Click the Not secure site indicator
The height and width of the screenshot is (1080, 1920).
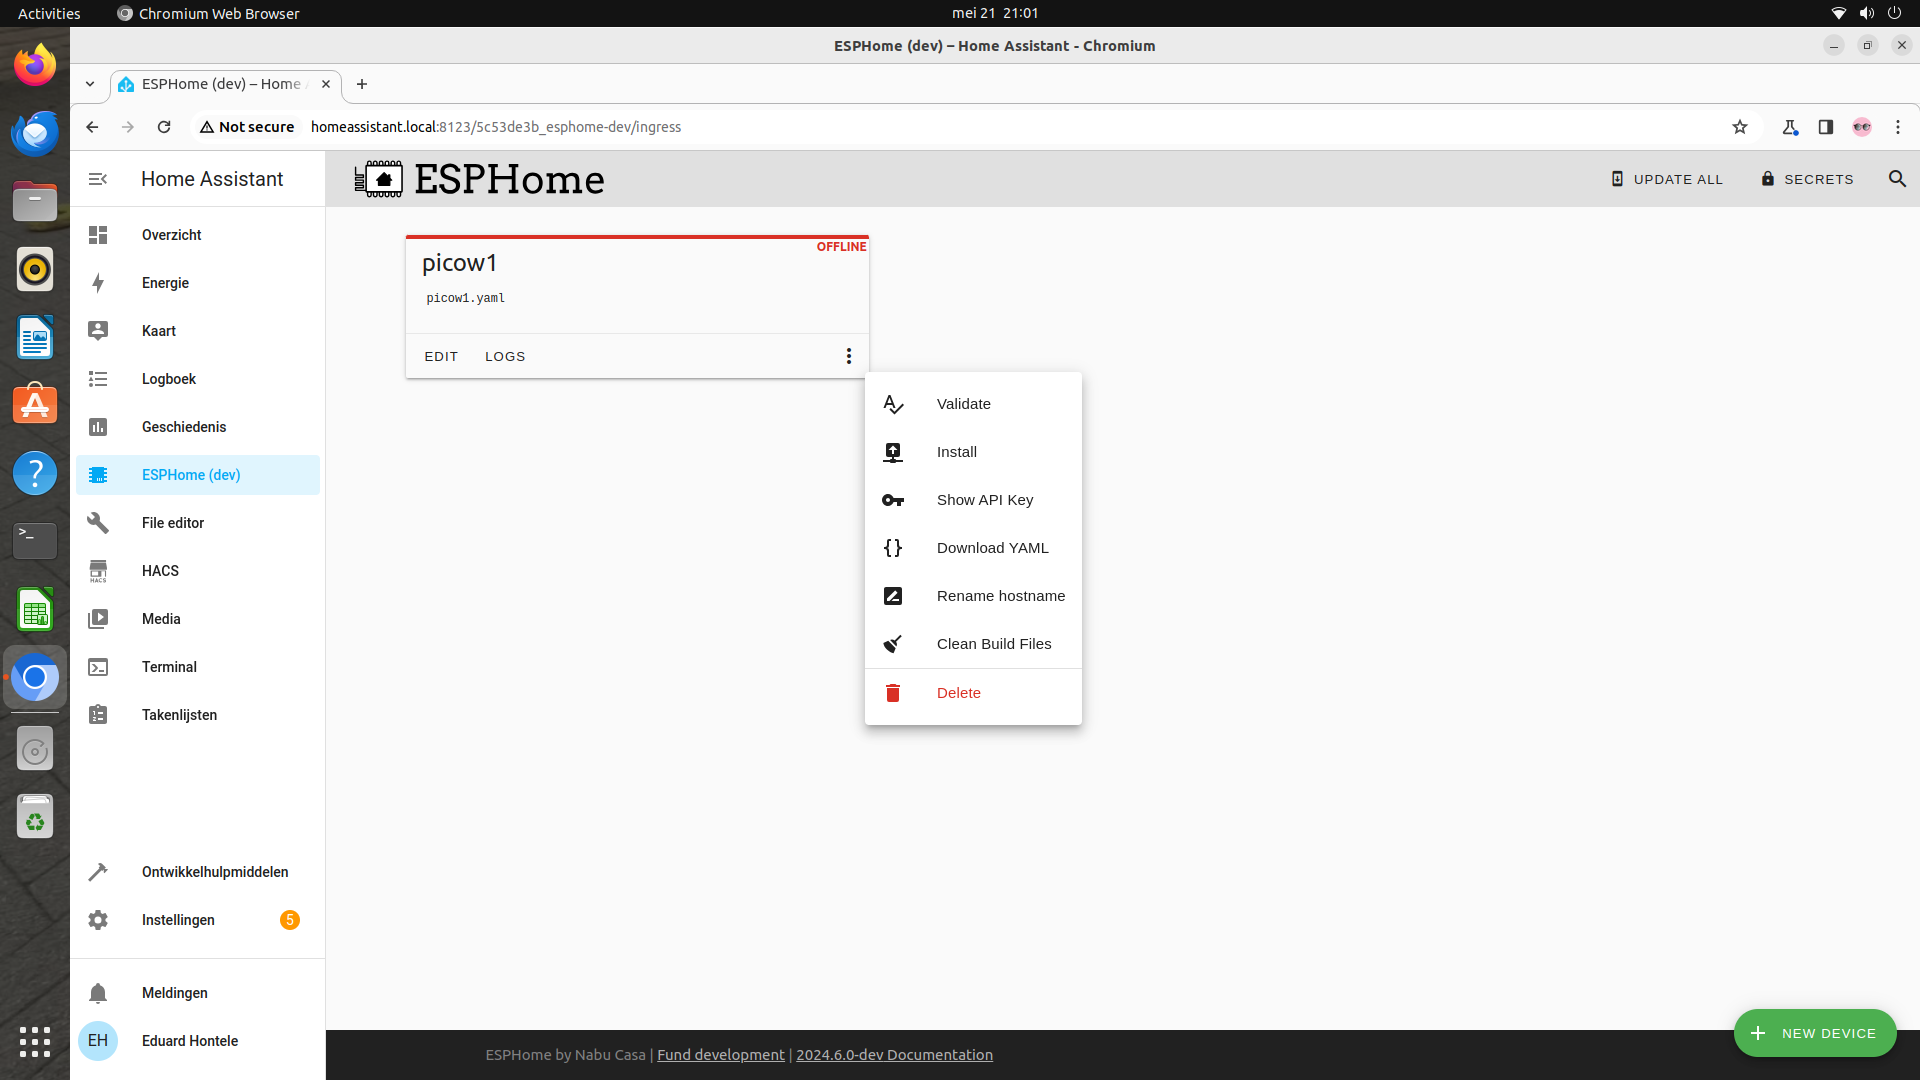pos(247,127)
